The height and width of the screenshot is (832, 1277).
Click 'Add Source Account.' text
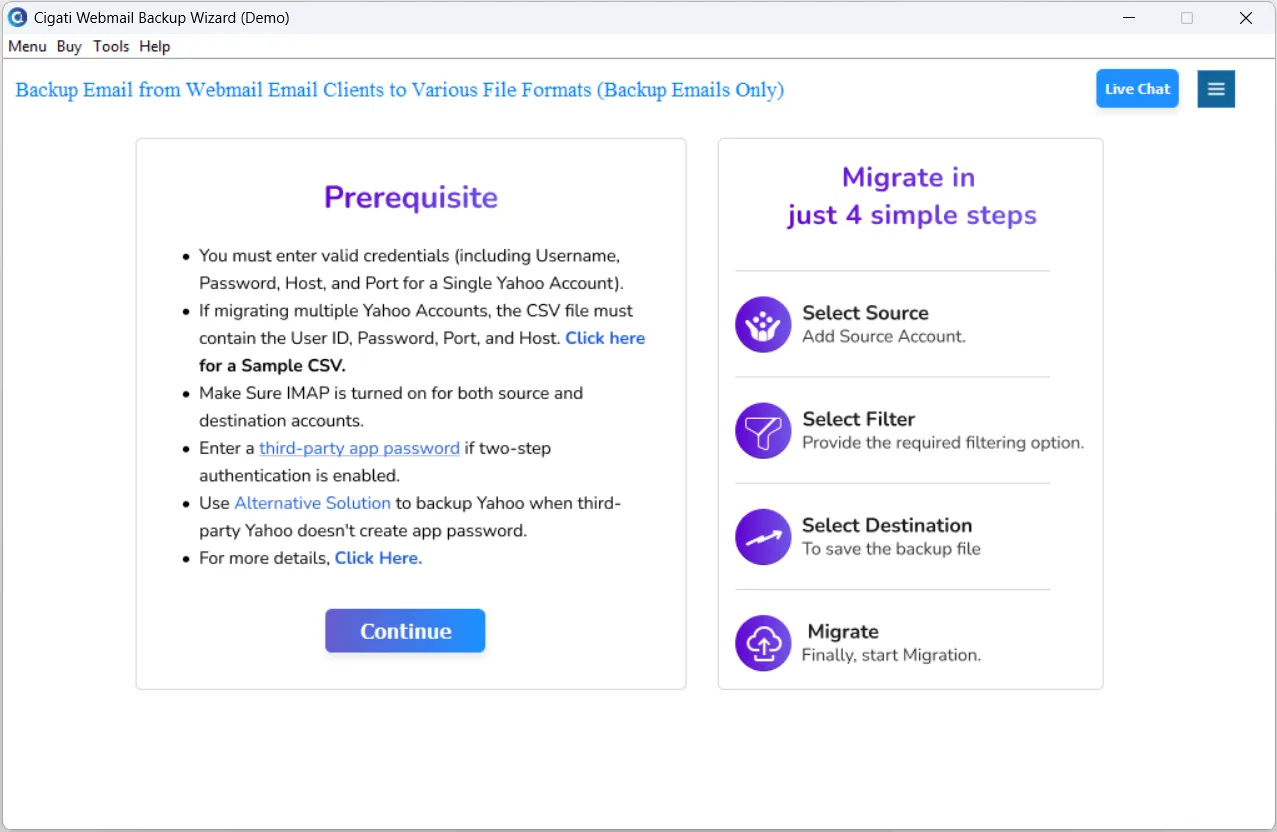884,337
